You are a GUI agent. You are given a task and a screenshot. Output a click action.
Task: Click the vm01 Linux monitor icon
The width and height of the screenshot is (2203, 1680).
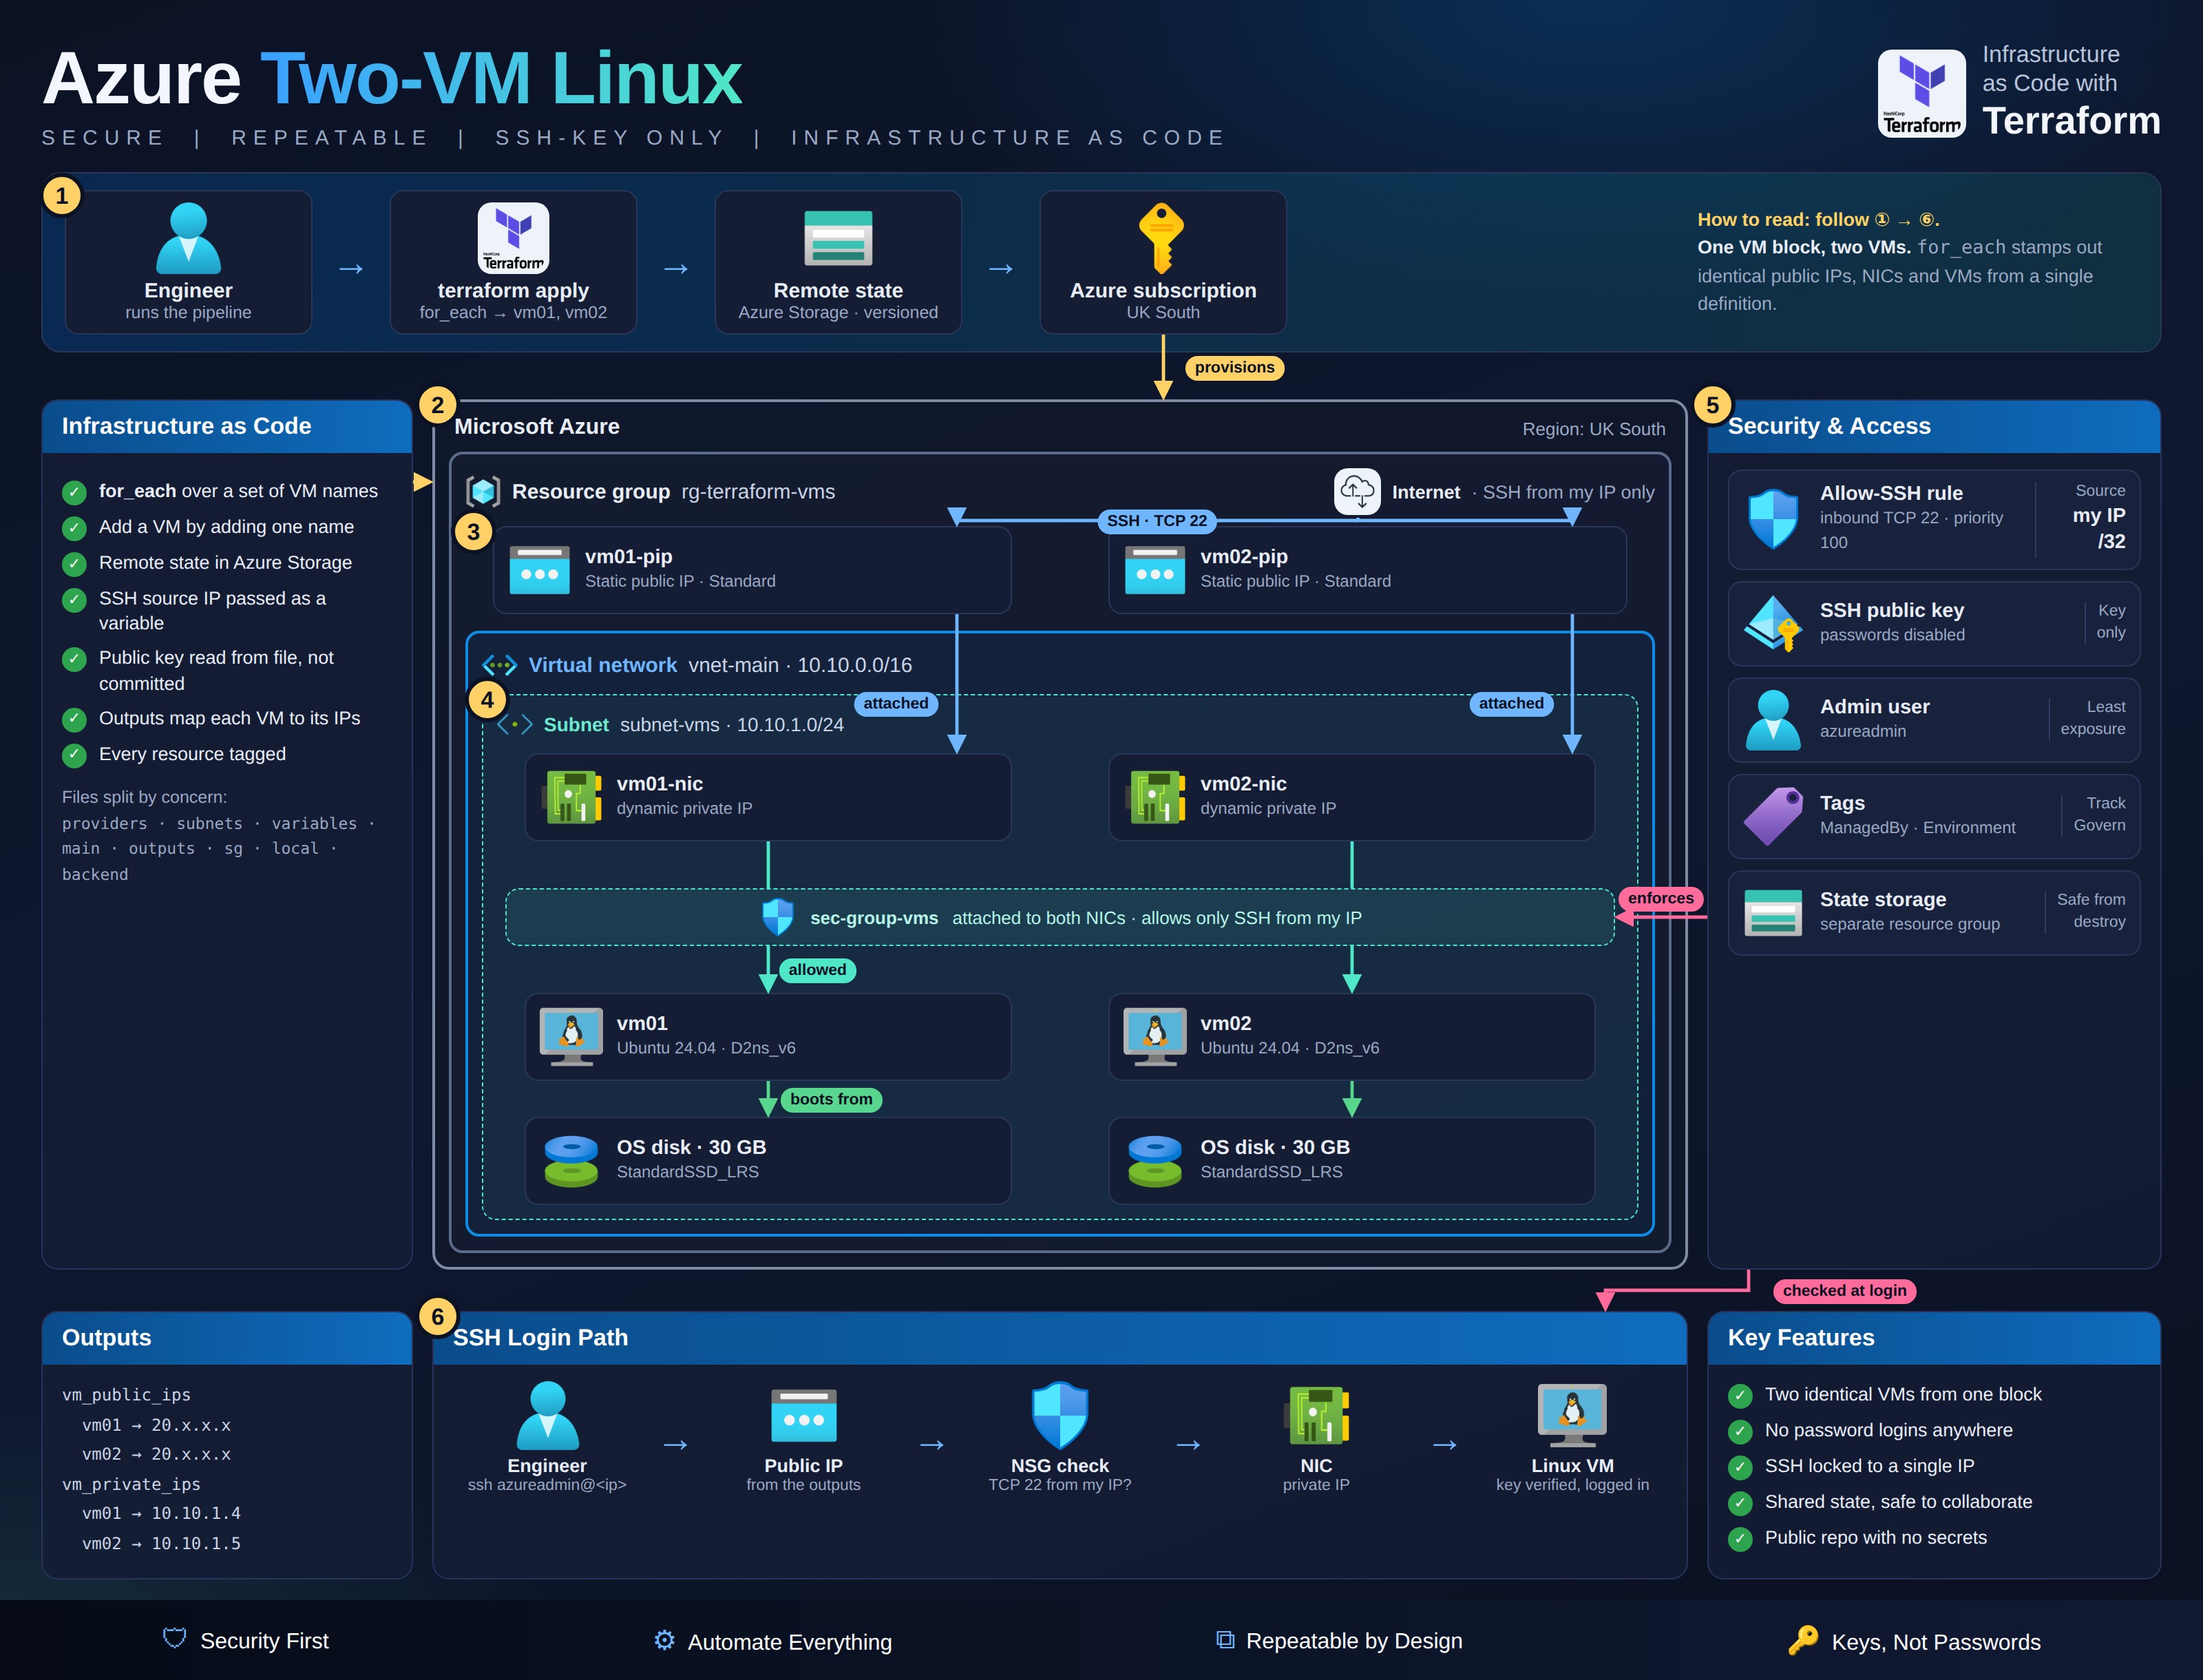(571, 1036)
